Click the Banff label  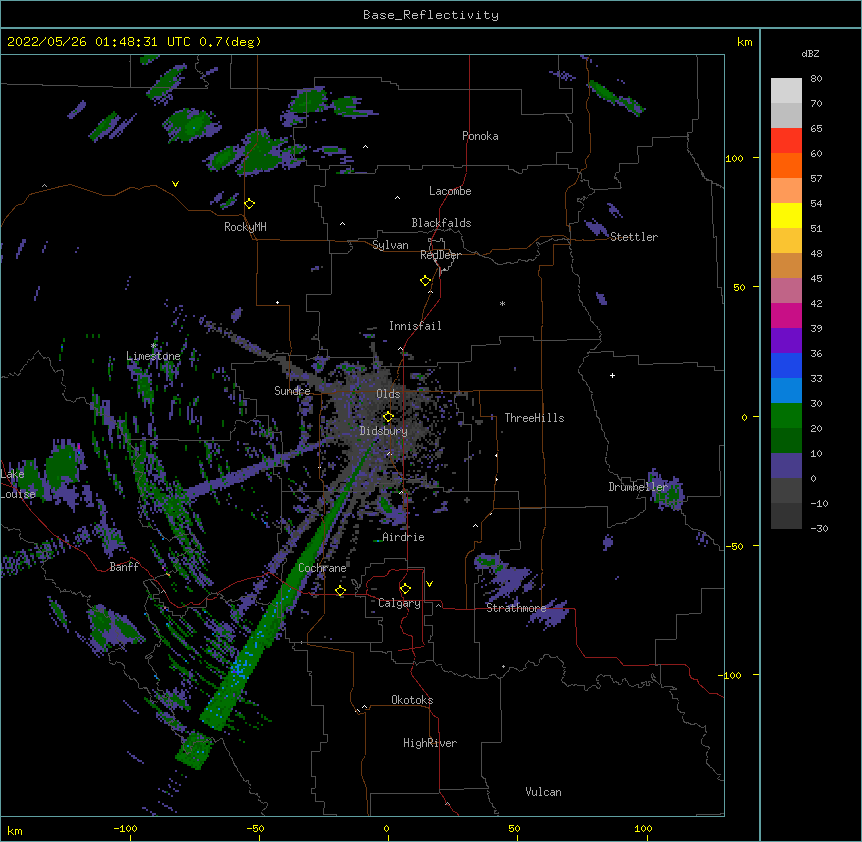tap(124, 567)
